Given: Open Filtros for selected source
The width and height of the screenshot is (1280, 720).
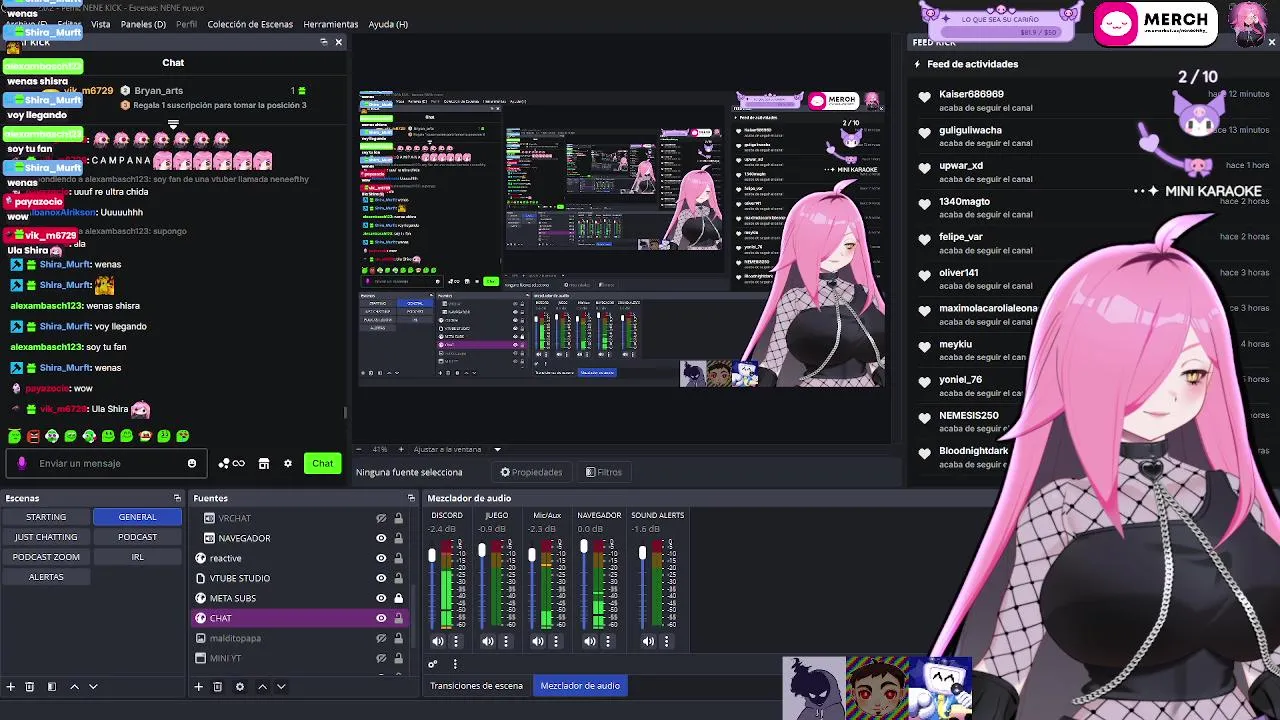Looking at the screenshot, I should pyautogui.click(x=603, y=472).
